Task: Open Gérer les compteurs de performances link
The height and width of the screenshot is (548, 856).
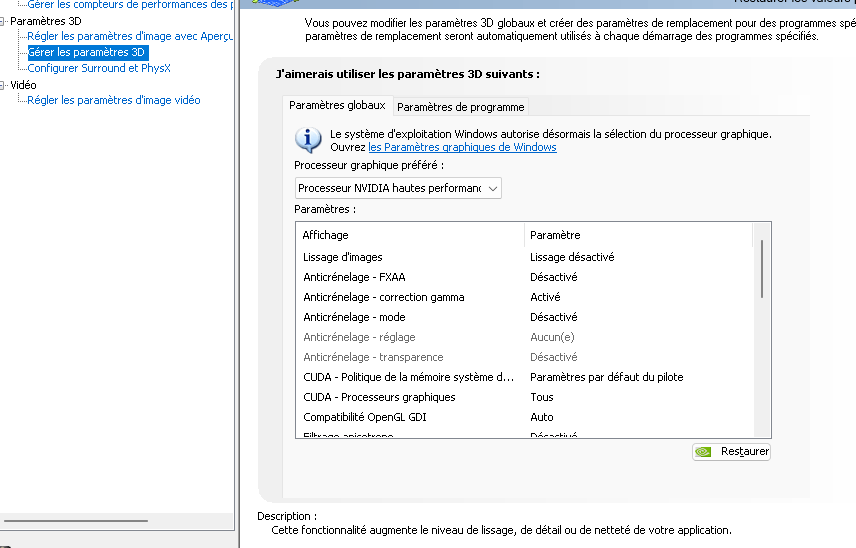Action: [x=130, y=5]
